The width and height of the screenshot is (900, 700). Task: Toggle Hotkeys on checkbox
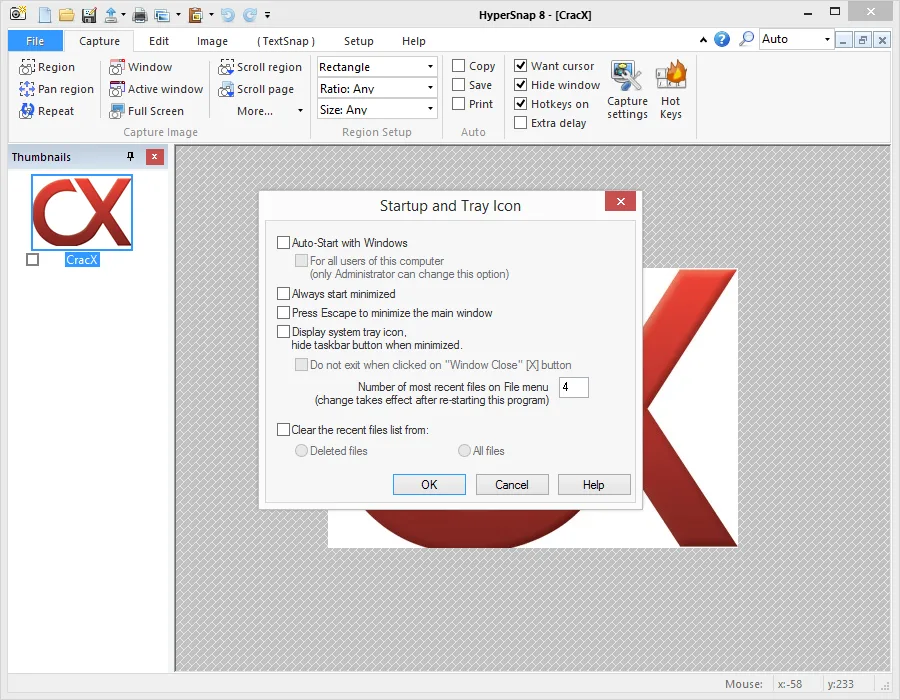pos(520,104)
